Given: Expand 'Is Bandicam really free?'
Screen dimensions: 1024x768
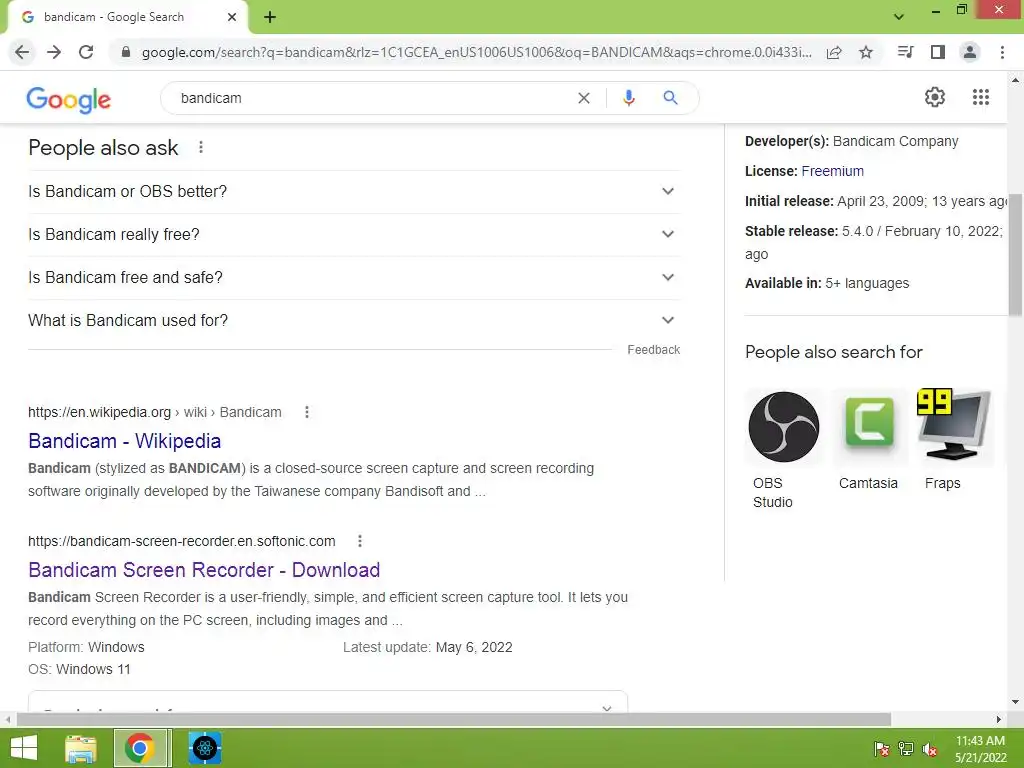Looking at the screenshot, I should [x=354, y=234].
